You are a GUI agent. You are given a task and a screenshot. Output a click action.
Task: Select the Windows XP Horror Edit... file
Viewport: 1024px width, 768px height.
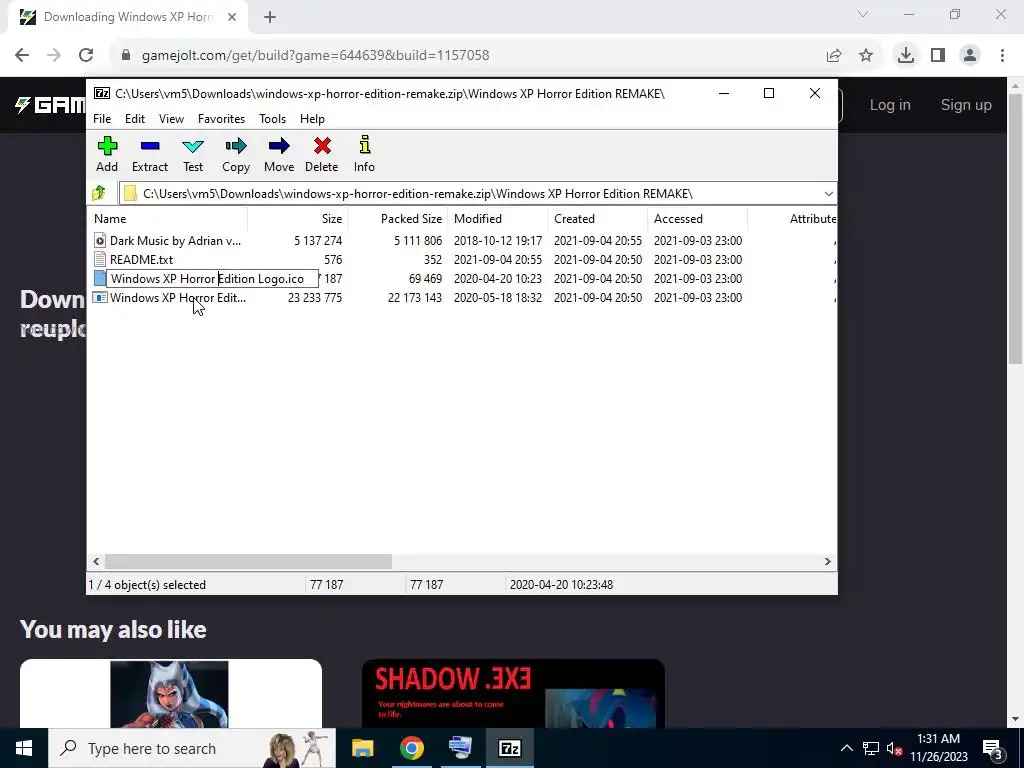(x=178, y=297)
